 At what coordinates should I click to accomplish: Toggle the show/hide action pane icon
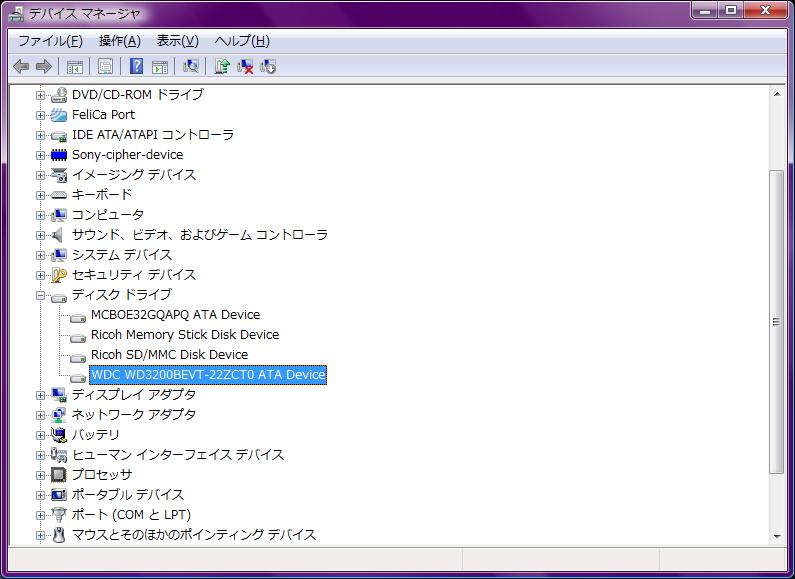(160, 66)
